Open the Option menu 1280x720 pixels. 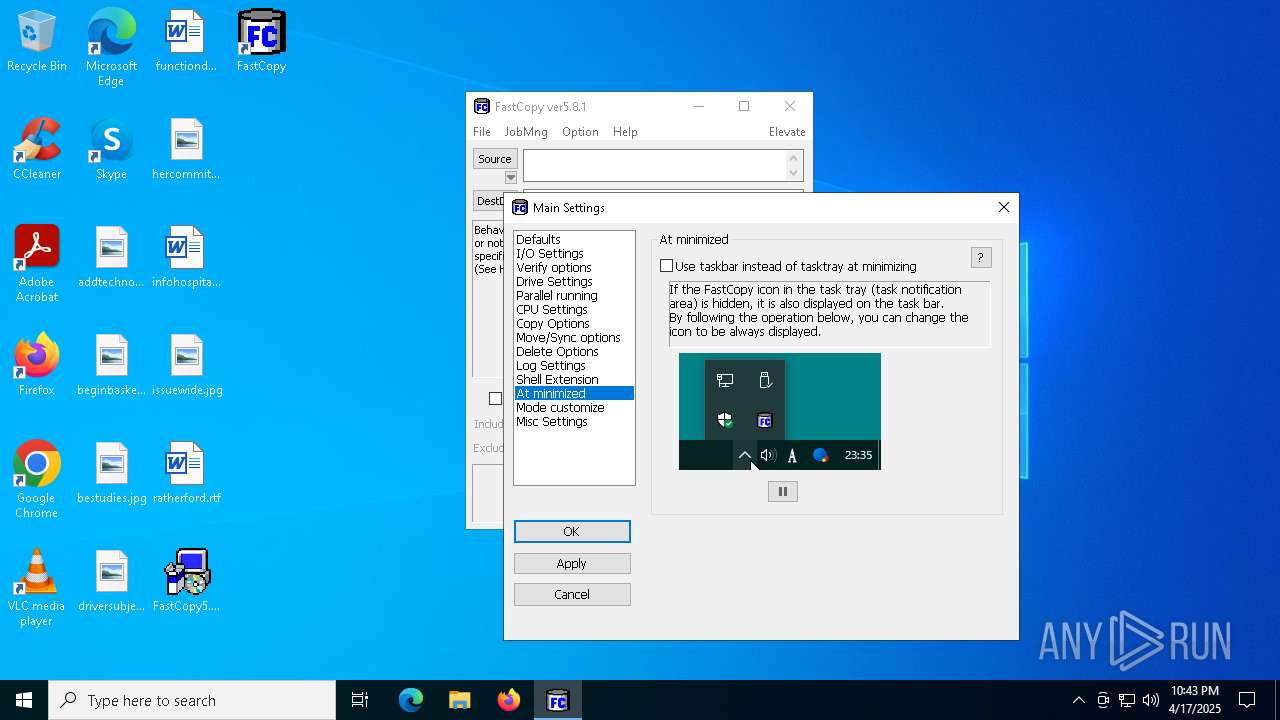pyautogui.click(x=580, y=132)
